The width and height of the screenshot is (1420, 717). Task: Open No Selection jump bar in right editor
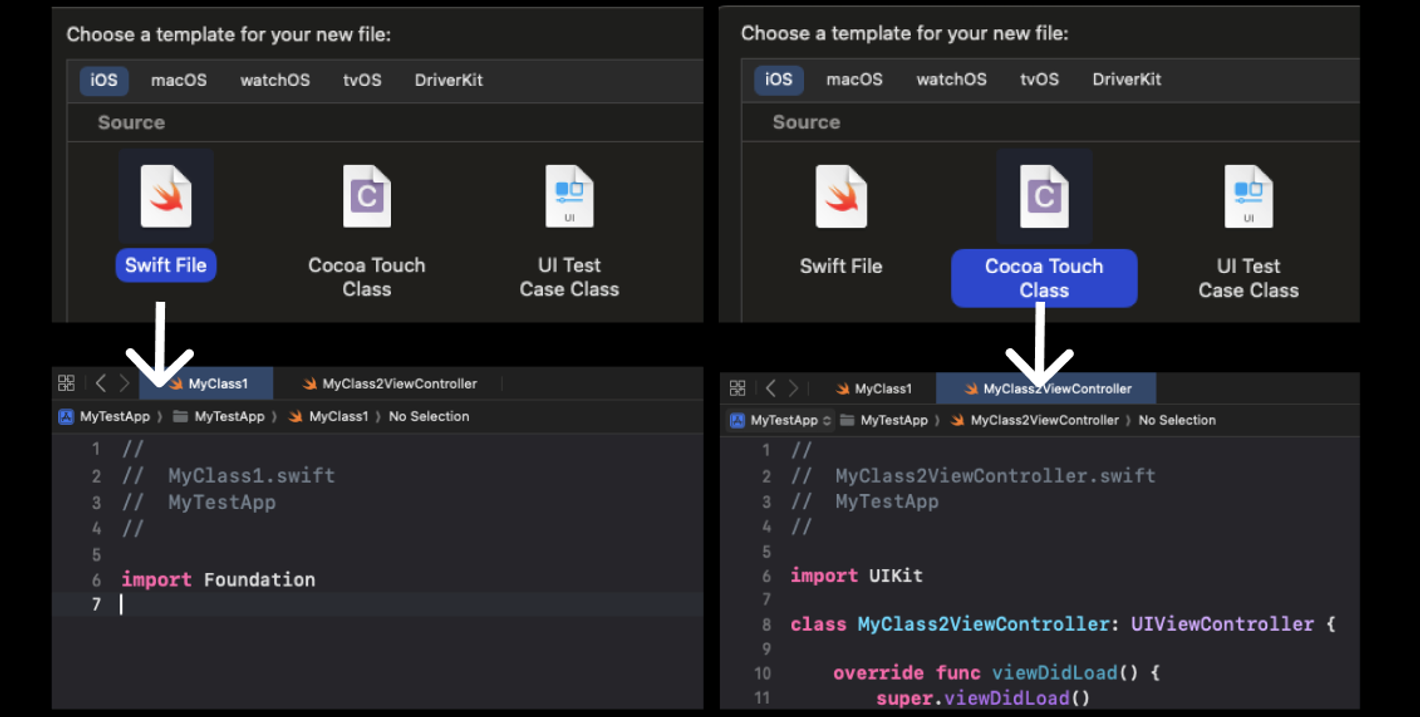[x=1177, y=421]
